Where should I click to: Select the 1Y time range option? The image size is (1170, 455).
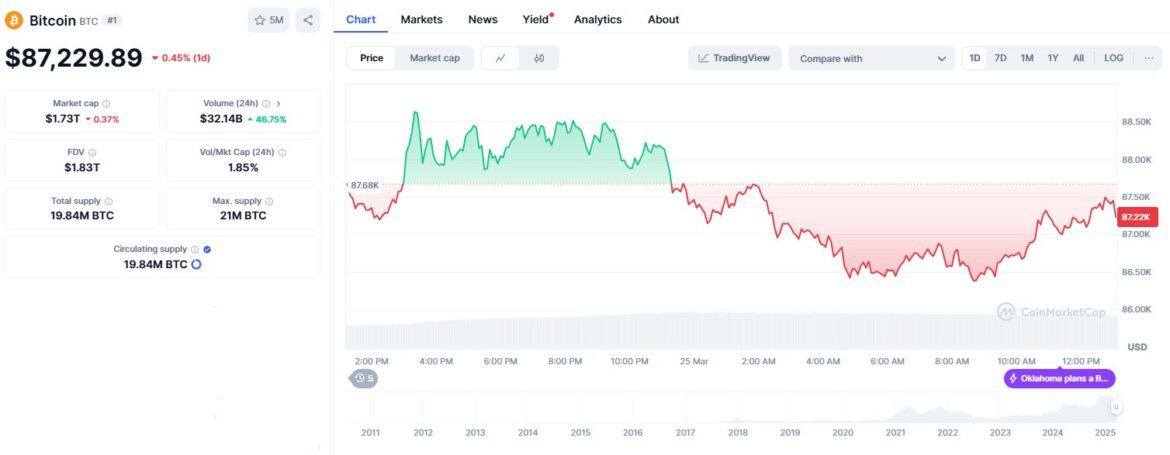1053,58
